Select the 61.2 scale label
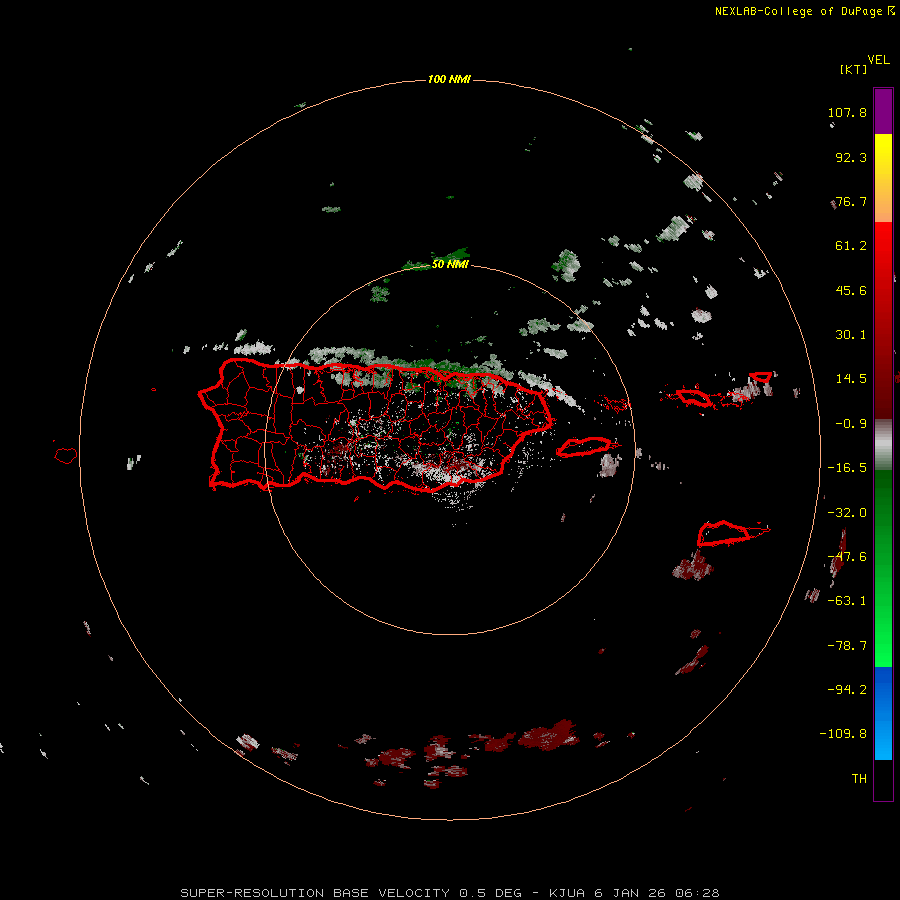The image size is (900, 900). coord(851,246)
